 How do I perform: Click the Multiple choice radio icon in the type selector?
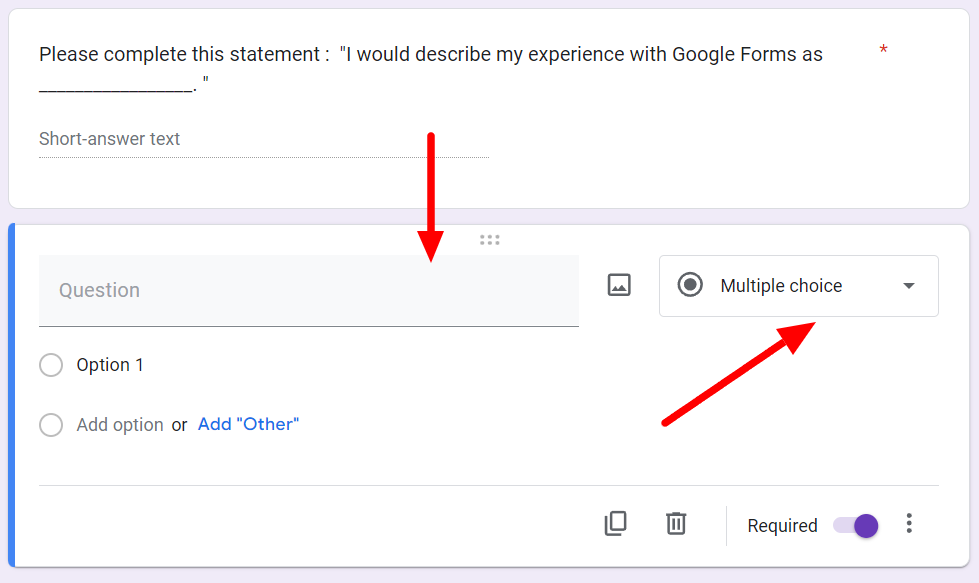(690, 285)
